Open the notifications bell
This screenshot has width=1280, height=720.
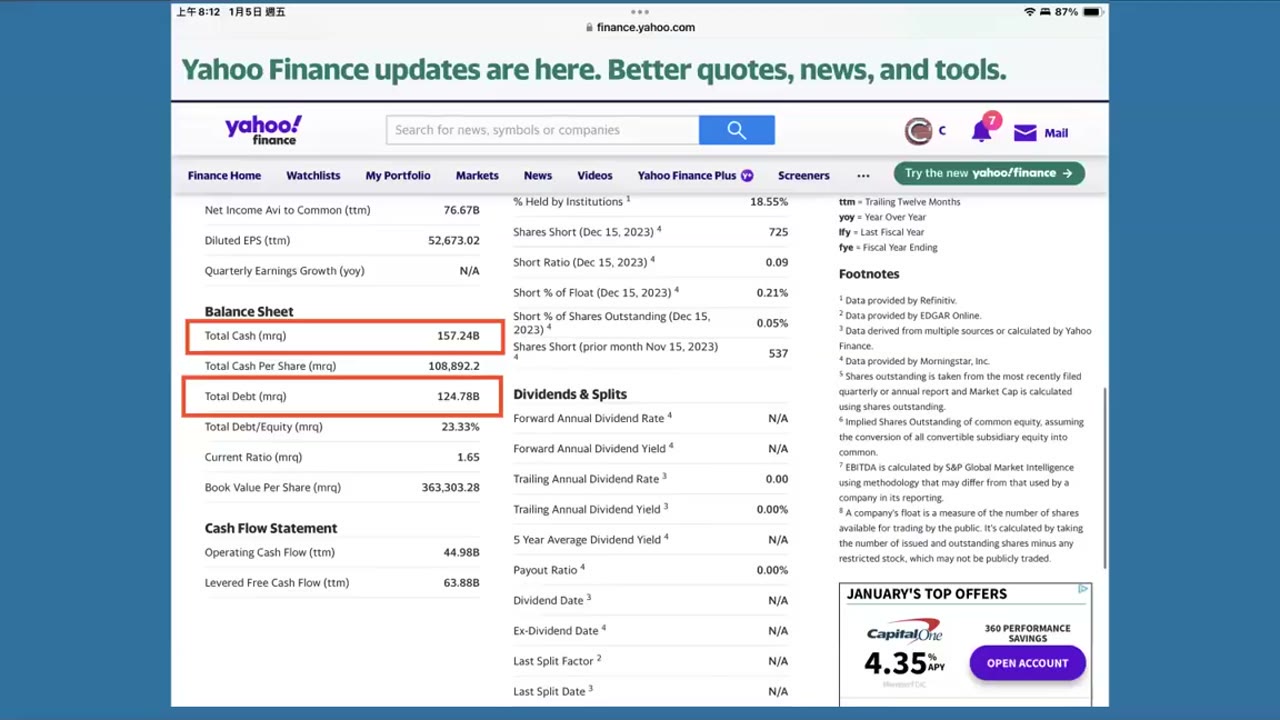coord(981,130)
